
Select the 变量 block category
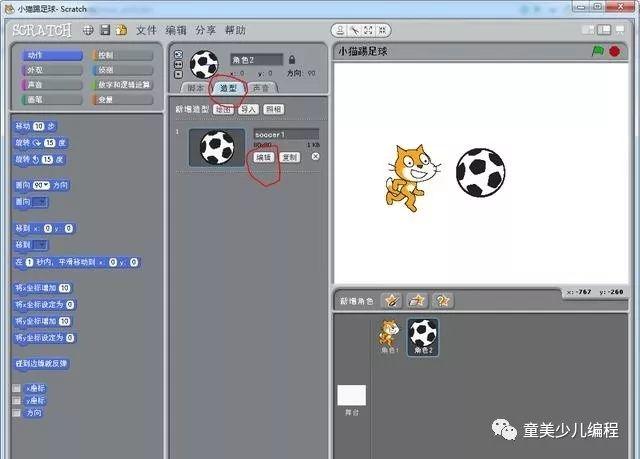[122, 99]
